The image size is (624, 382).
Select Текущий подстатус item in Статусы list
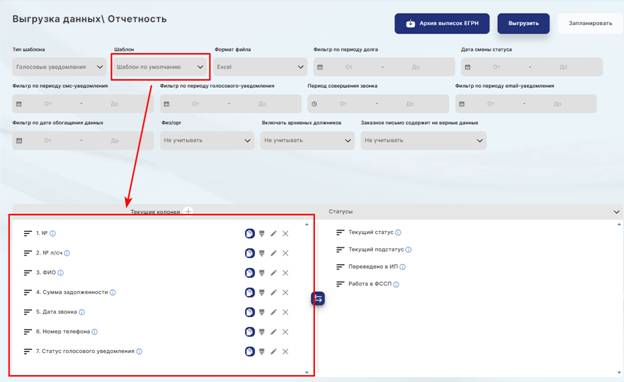(376, 249)
